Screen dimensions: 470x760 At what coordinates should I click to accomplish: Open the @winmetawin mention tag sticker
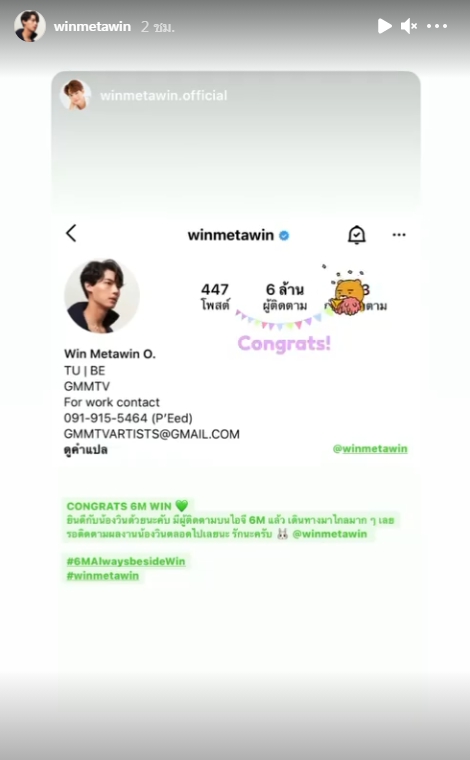pos(370,449)
